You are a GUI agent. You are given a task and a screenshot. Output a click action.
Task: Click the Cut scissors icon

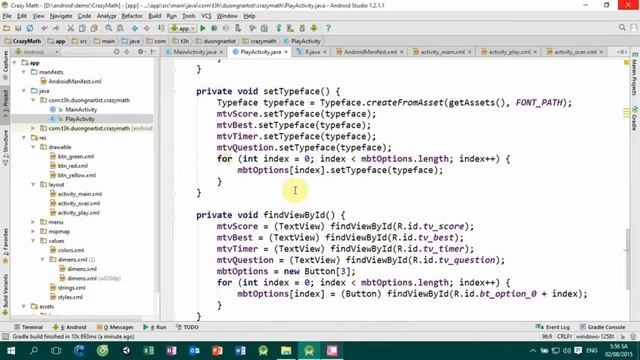(x=70, y=28)
